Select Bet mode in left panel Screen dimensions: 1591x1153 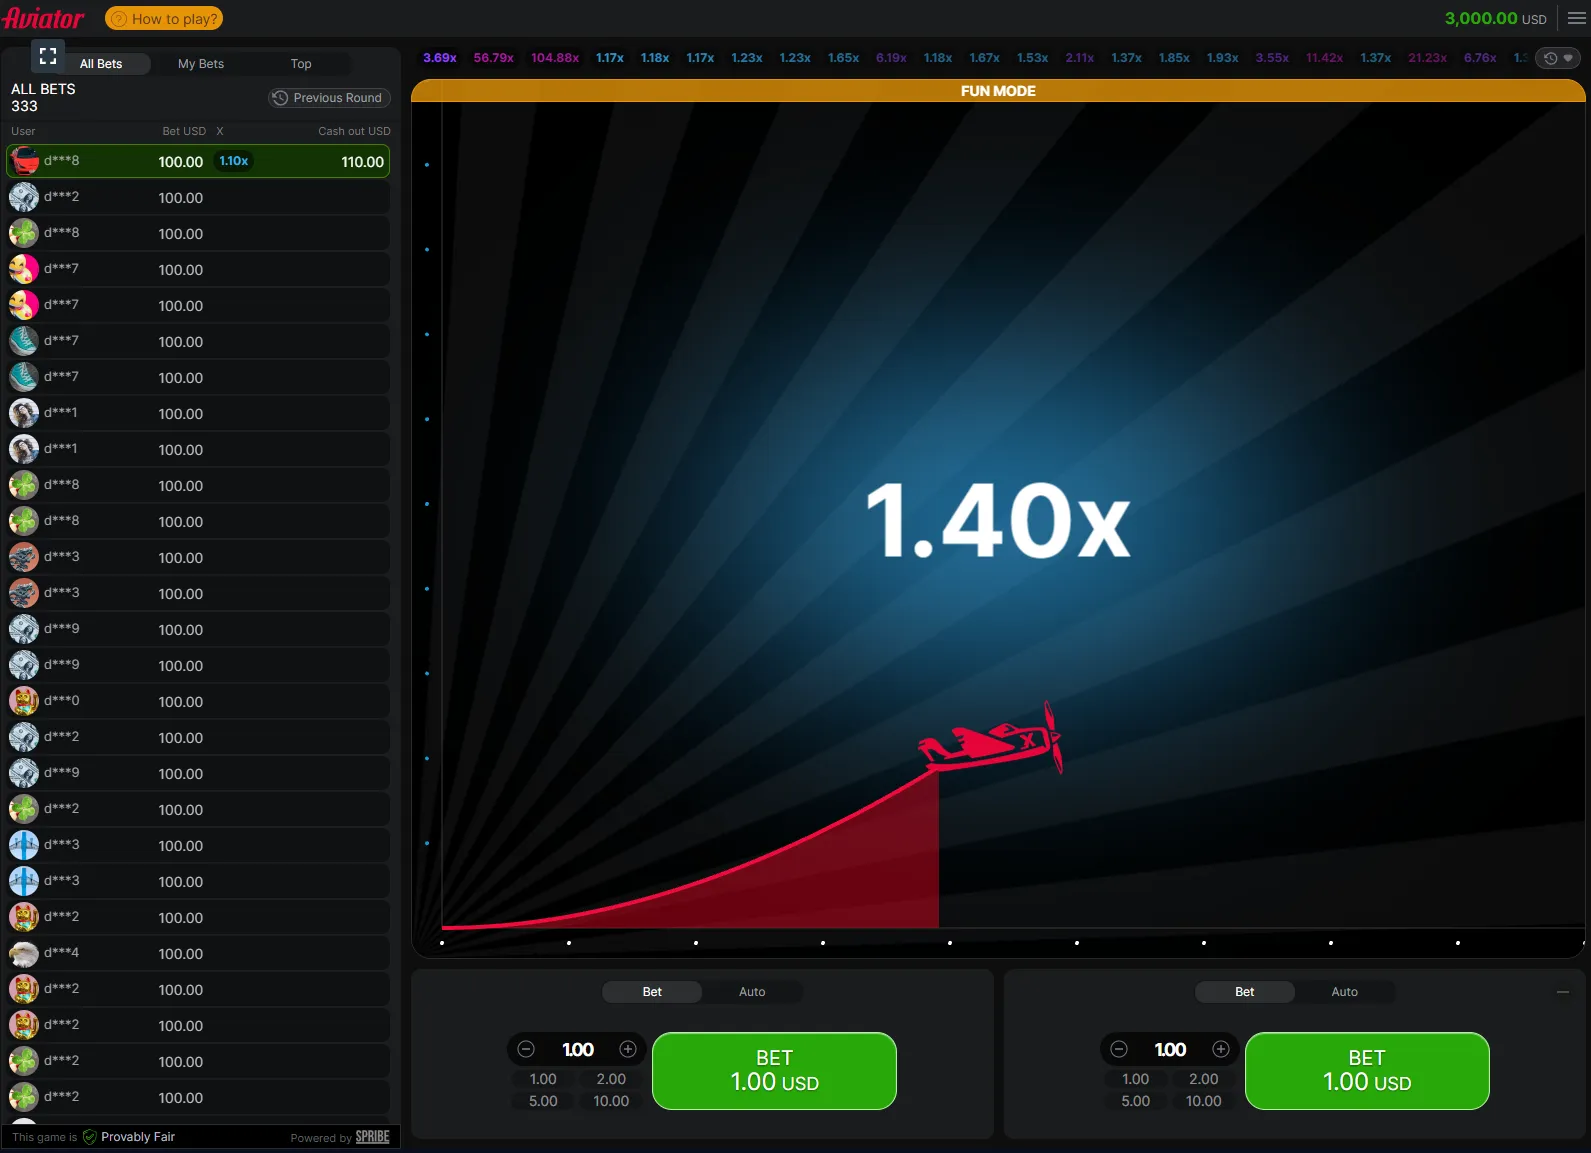(x=652, y=992)
